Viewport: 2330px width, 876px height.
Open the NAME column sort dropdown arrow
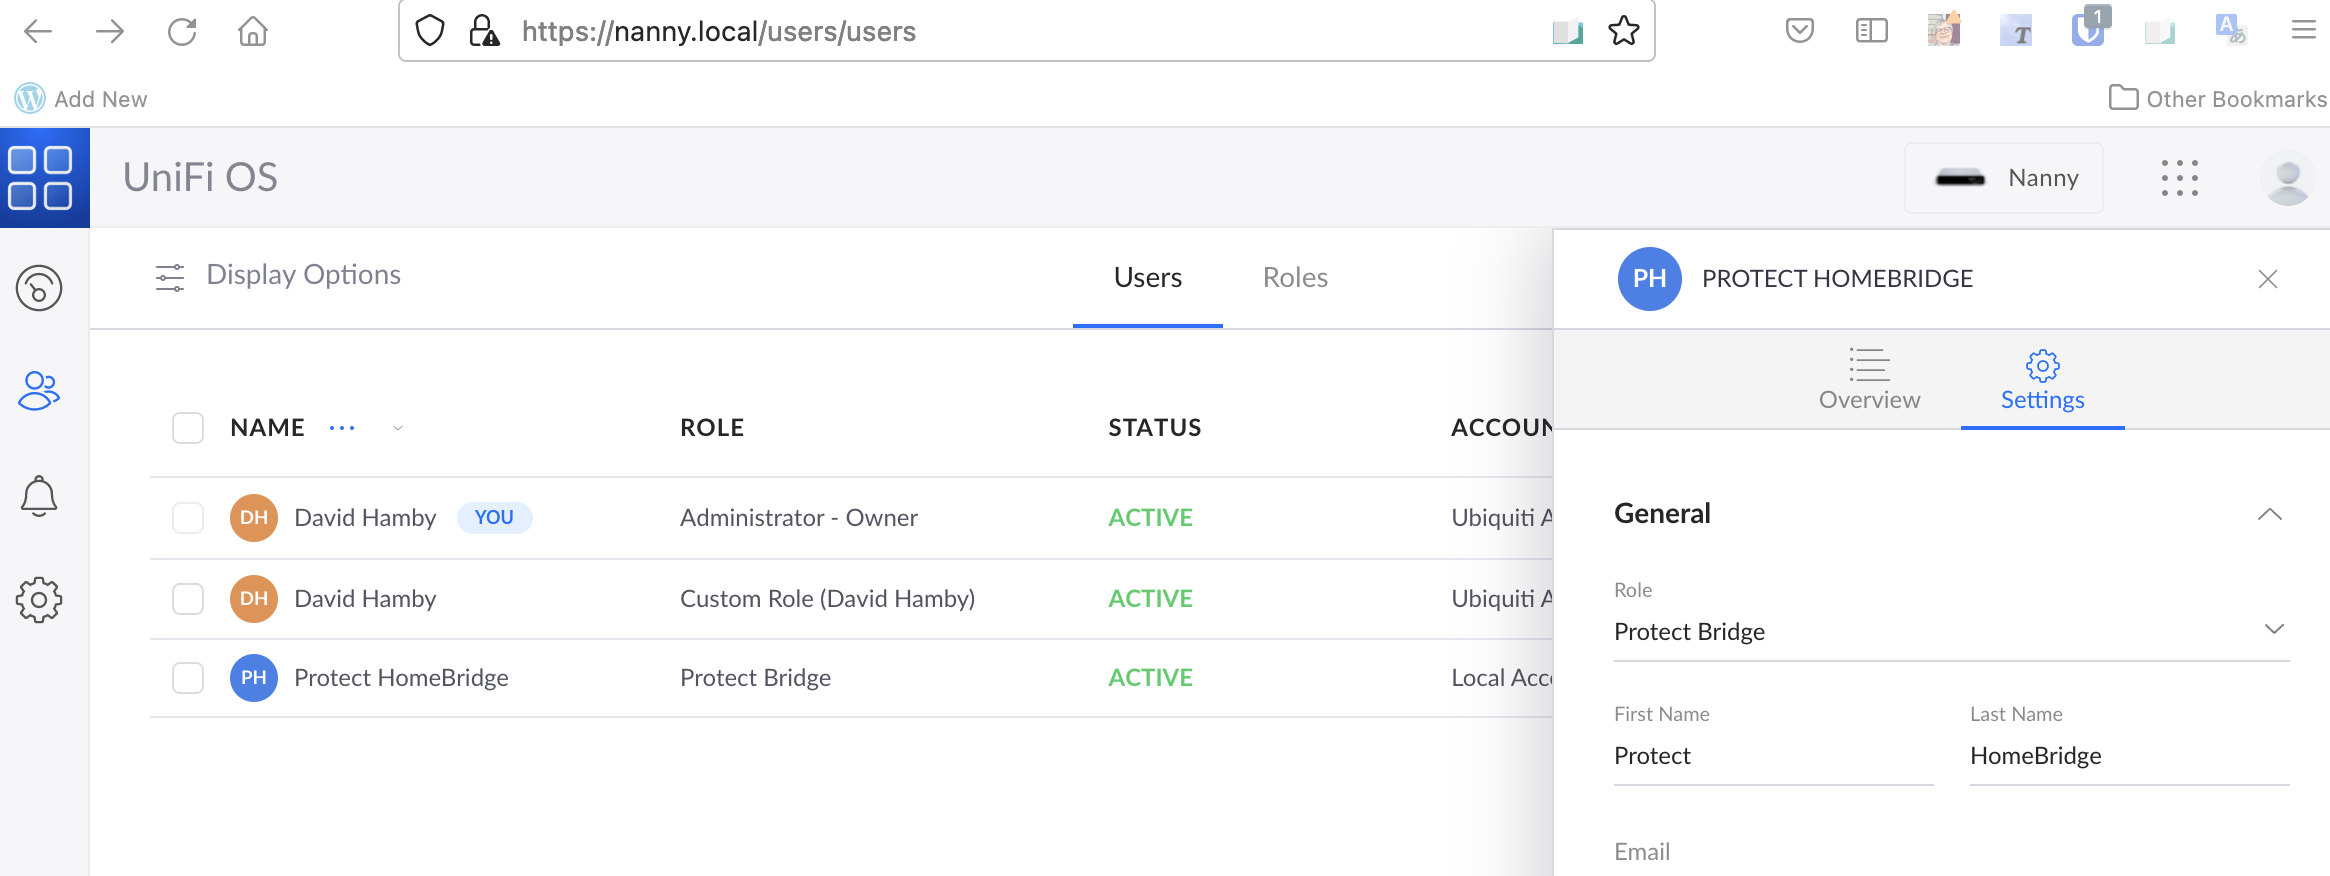pos(398,428)
